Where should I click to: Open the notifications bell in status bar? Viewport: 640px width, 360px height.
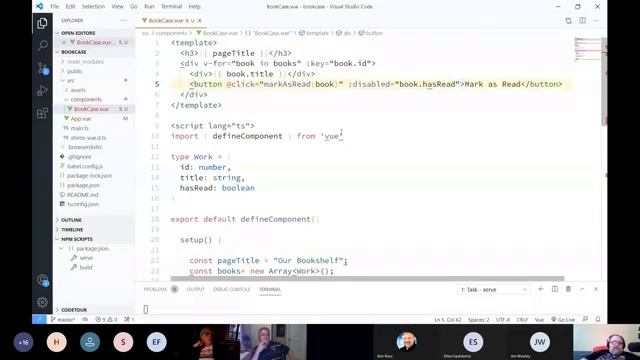(x=598, y=320)
